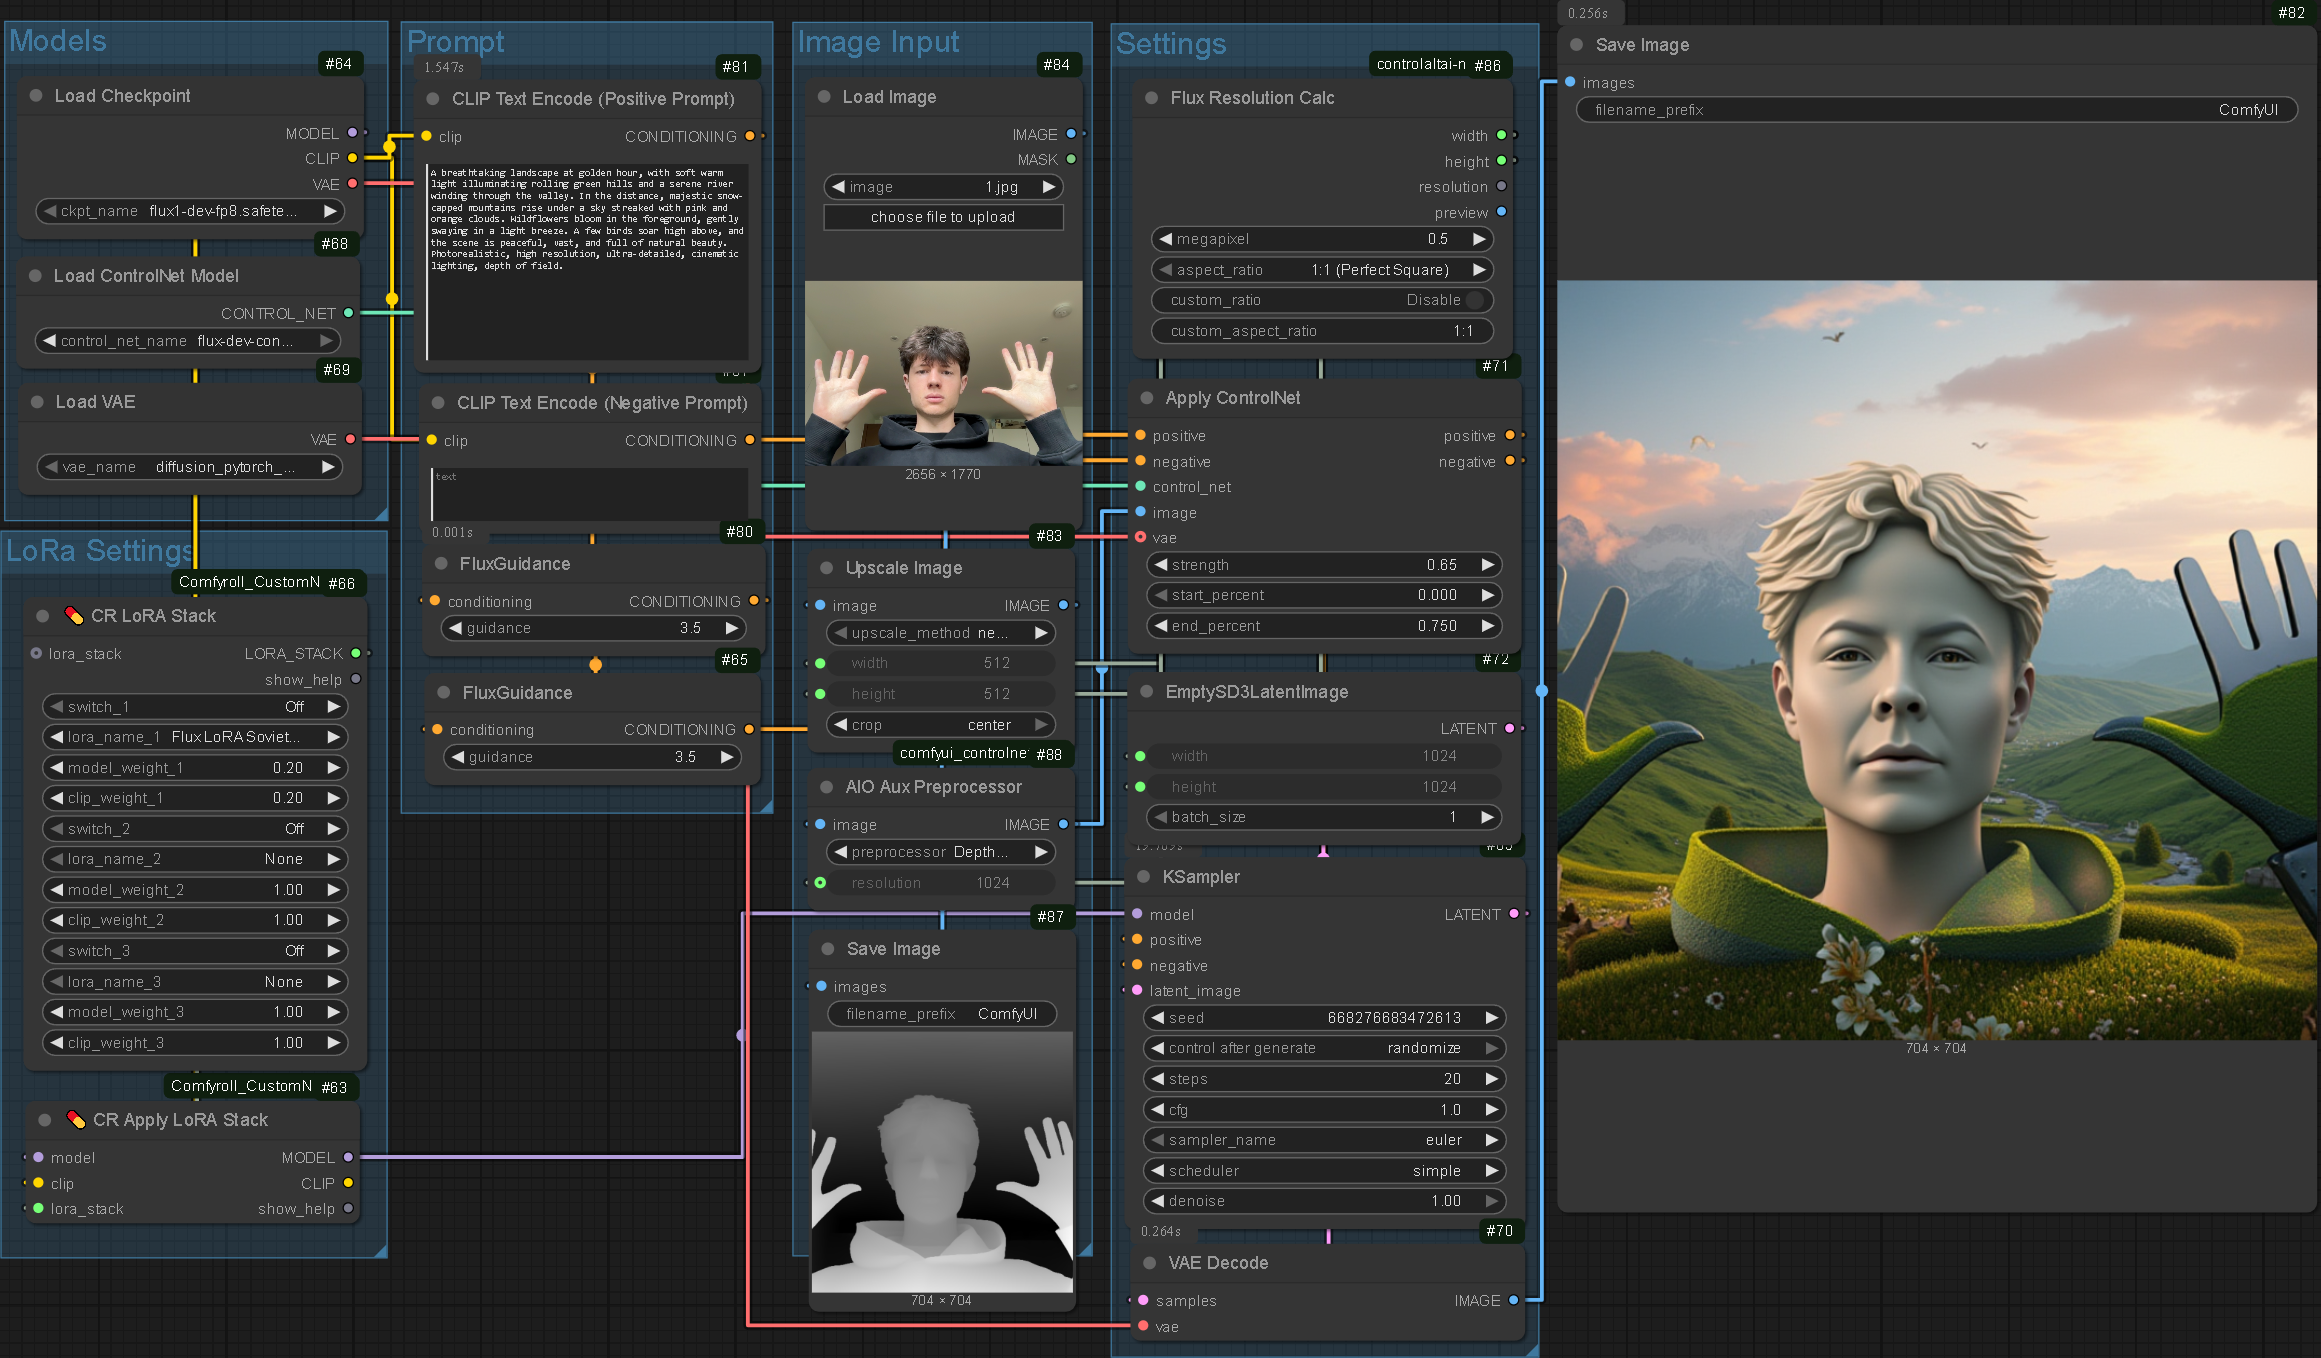
Task: Click the MASK output socket on Load Image
Action: 1071,159
